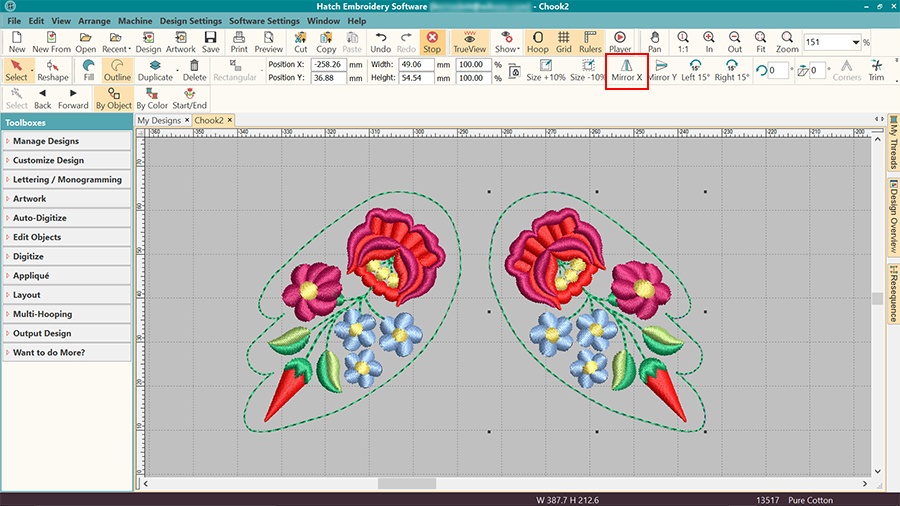Click the horizontal scrollbar thumb
The height and width of the screenshot is (506, 900).
tap(406, 484)
